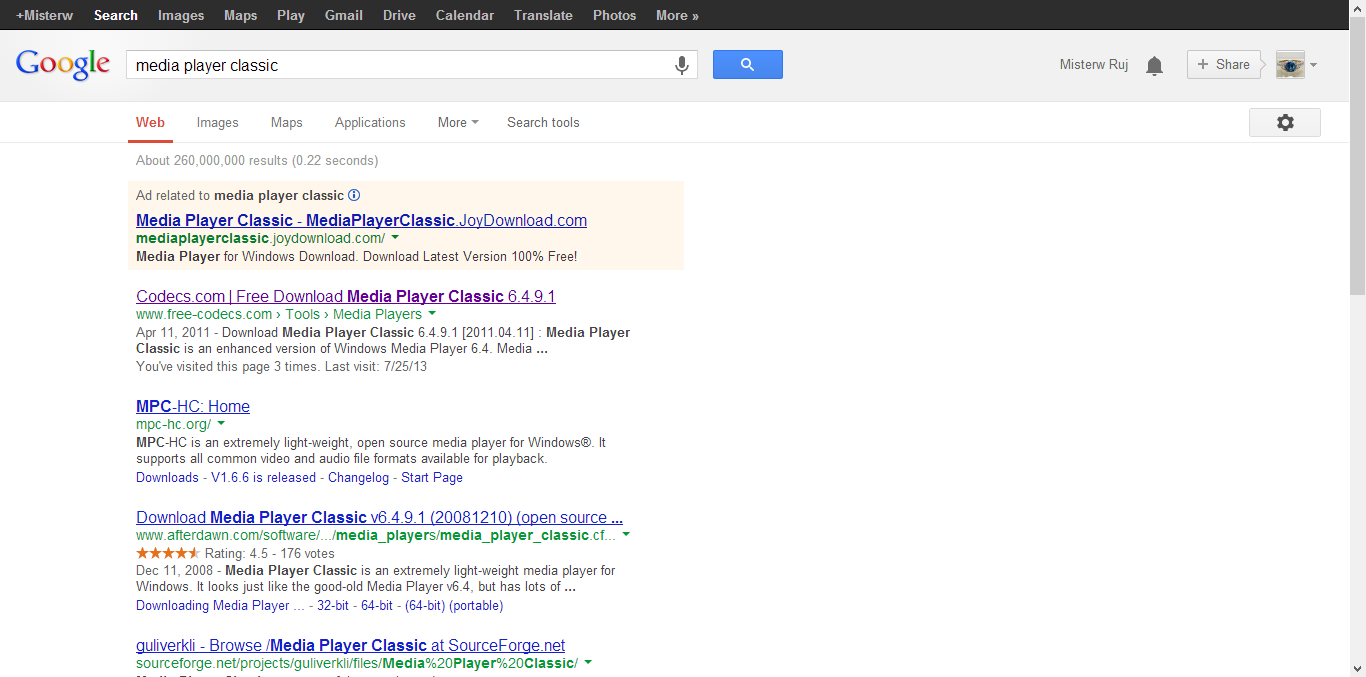Click (64-bit) (portable) sitelink
Image resolution: width=1366 pixels, height=677 pixels.
click(x=454, y=605)
